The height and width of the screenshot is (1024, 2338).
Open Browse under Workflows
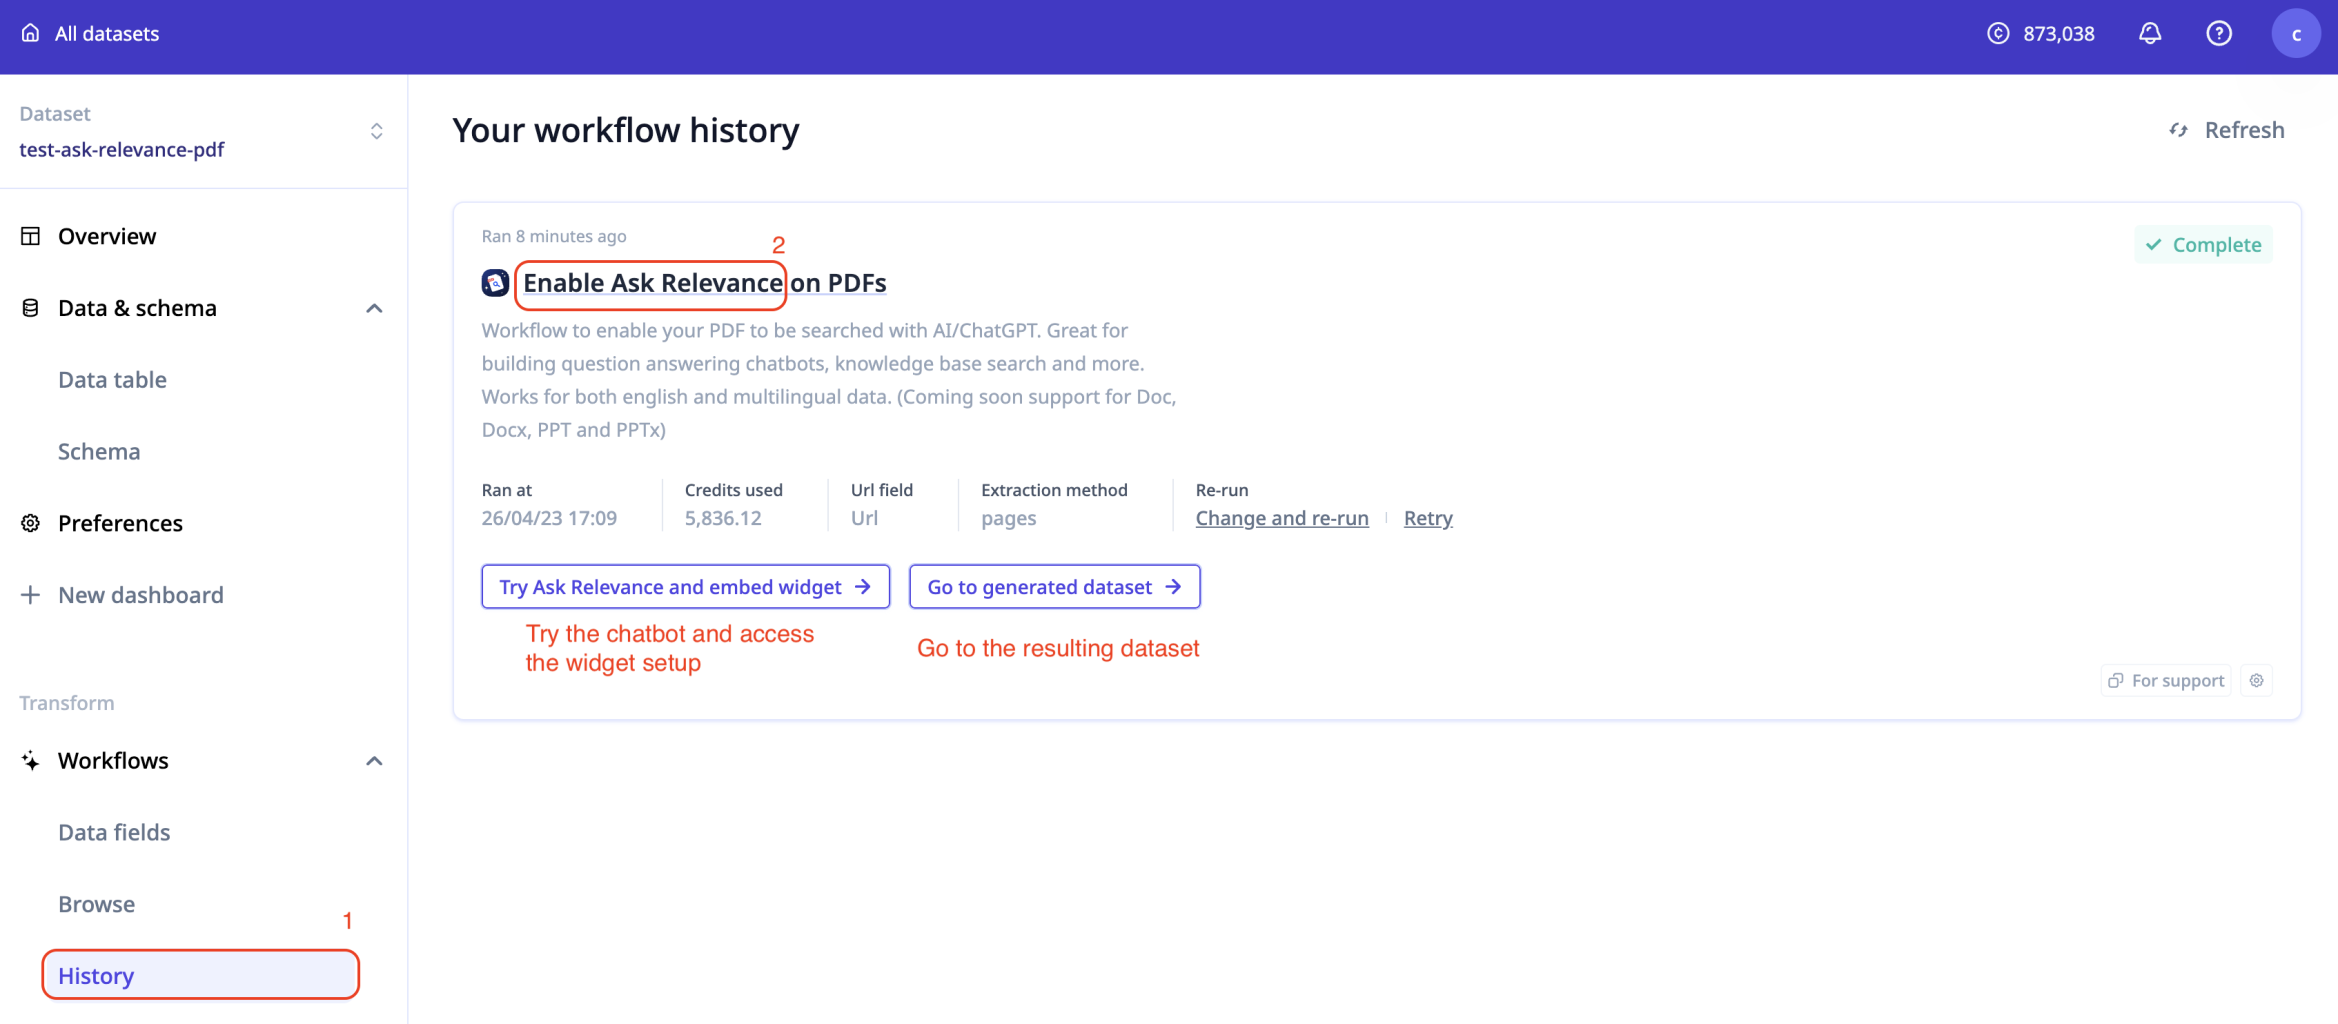coord(96,904)
